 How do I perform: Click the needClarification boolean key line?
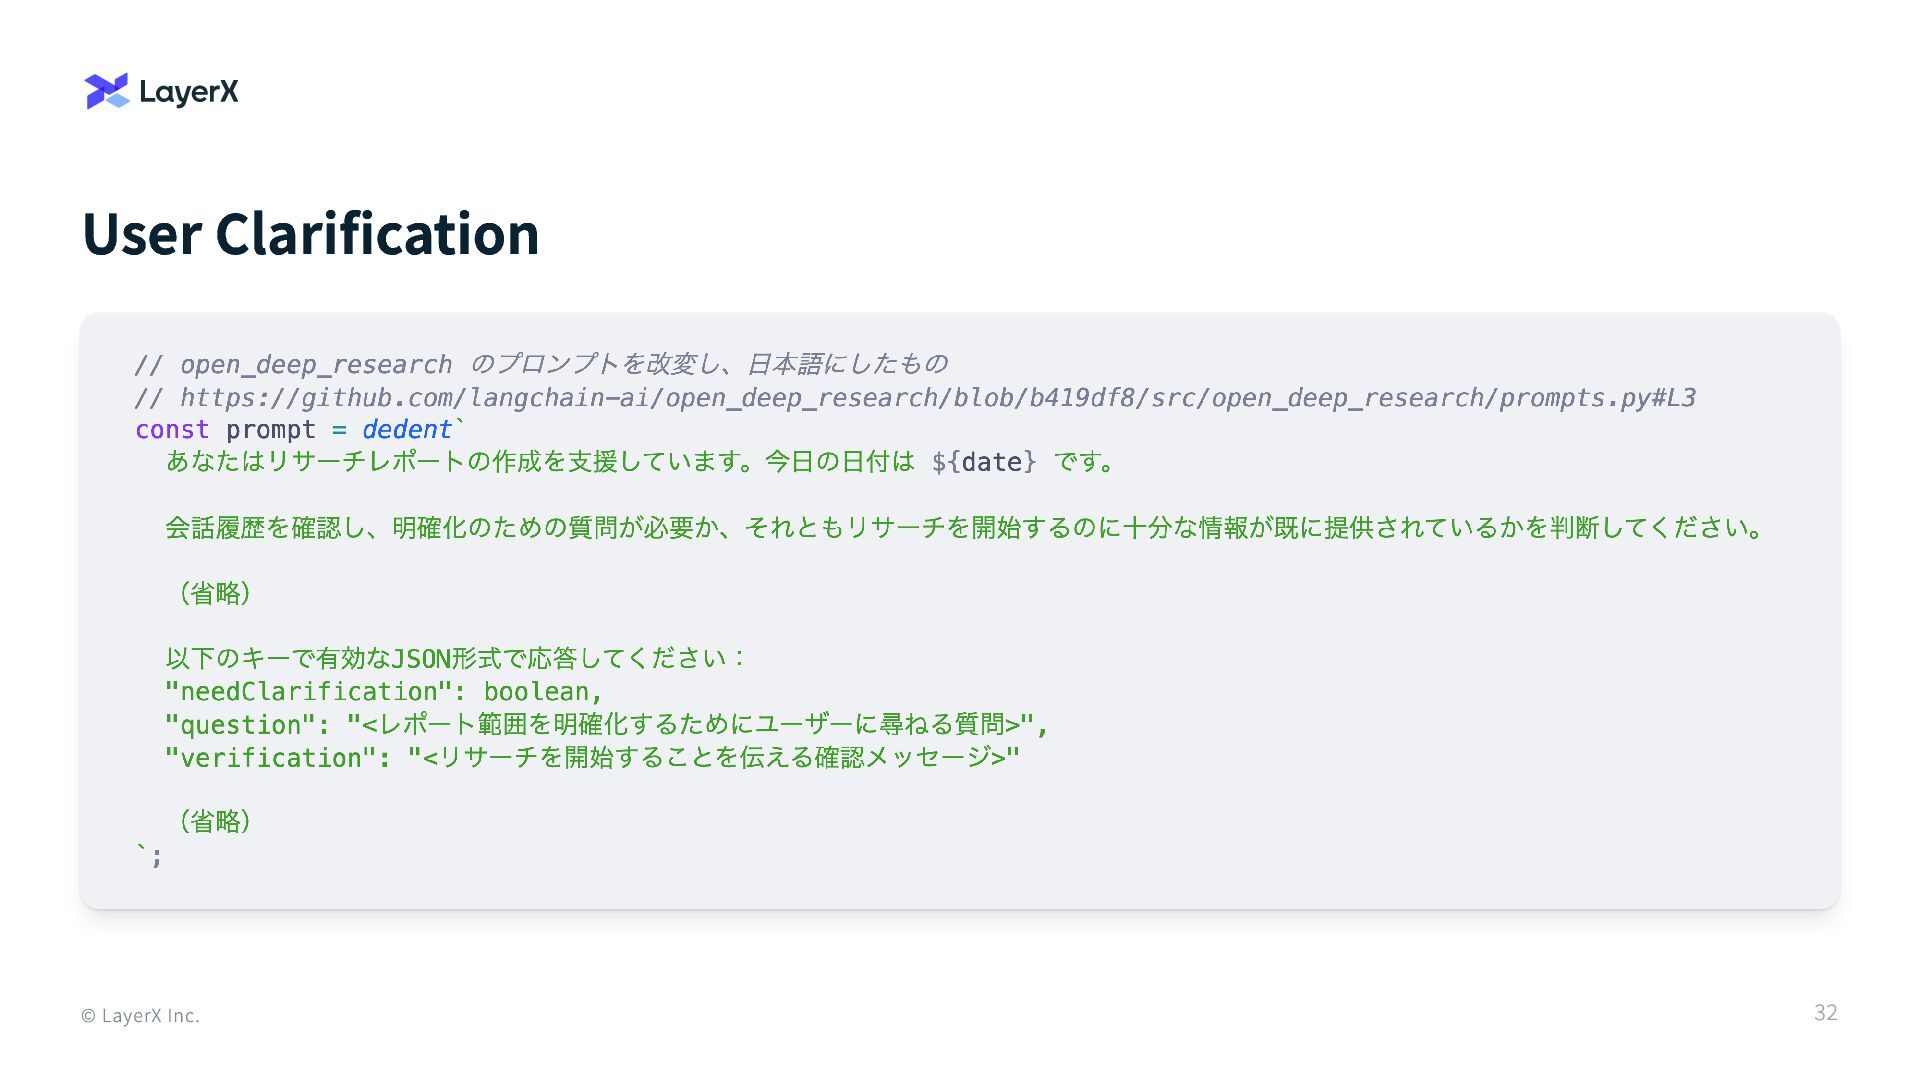pyautogui.click(x=384, y=692)
